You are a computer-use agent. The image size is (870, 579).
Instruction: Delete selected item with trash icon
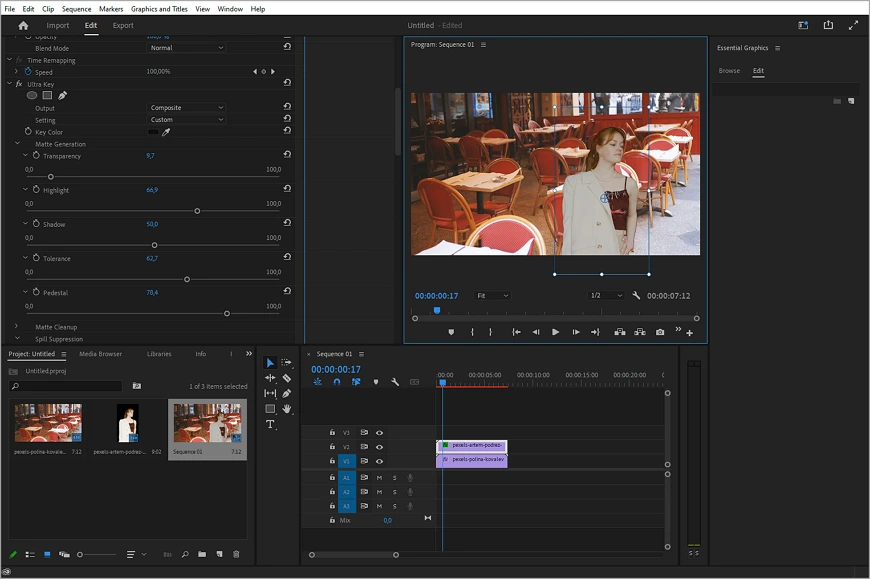(236, 554)
